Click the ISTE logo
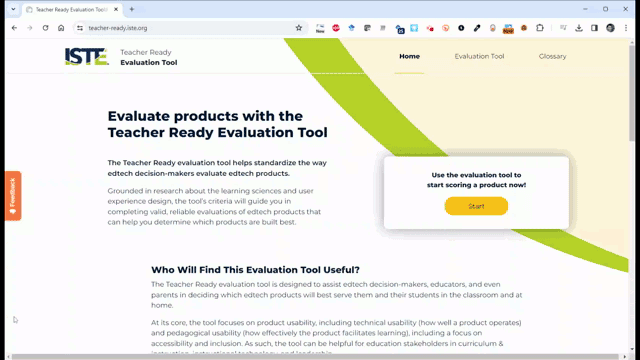Viewport: 640px width, 360px height. pyautogui.click(x=87, y=56)
